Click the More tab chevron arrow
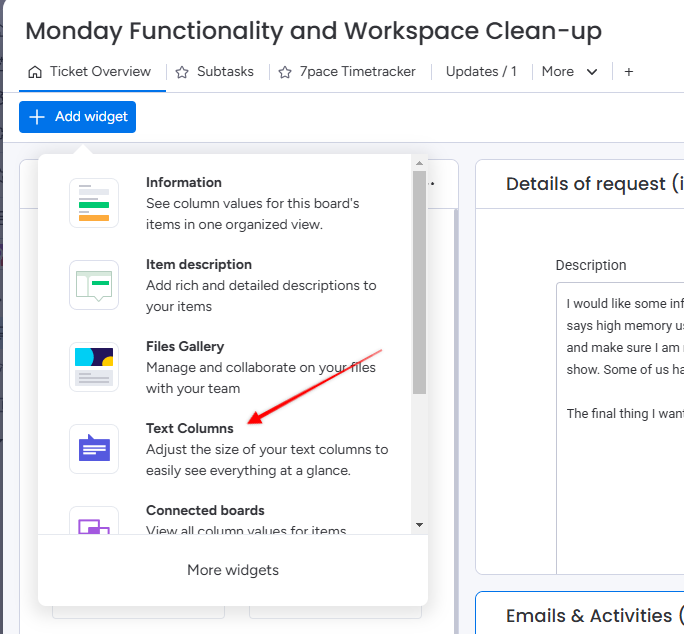The height and width of the screenshot is (634, 684). point(592,72)
